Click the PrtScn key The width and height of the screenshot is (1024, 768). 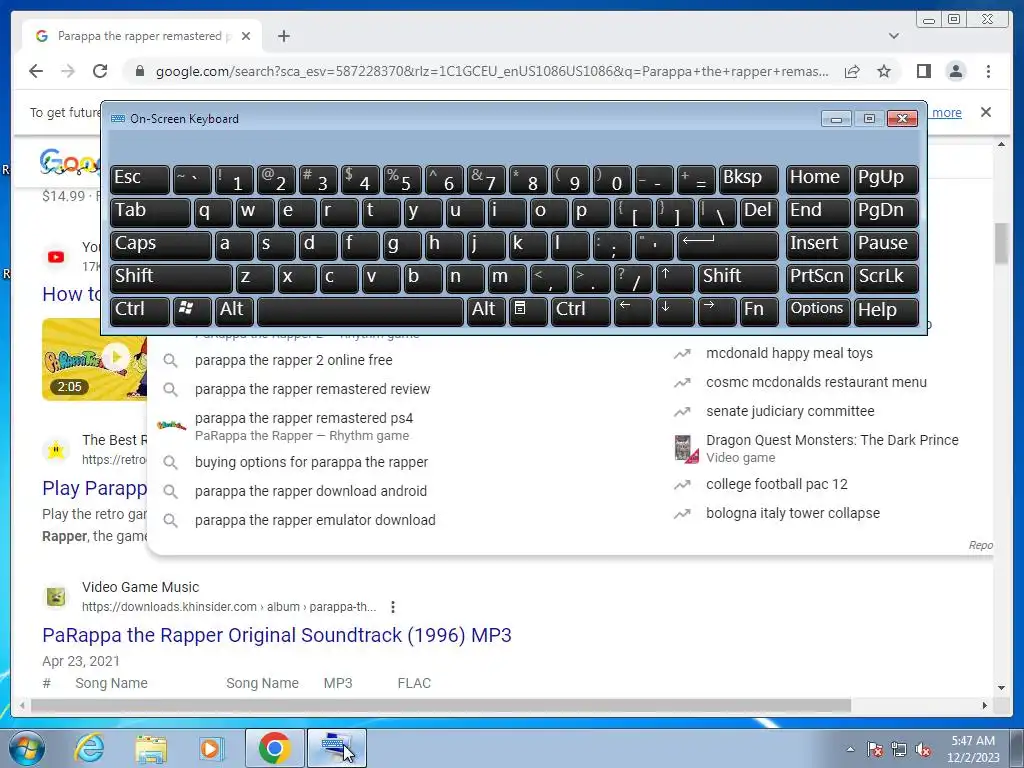pyautogui.click(x=817, y=278)
